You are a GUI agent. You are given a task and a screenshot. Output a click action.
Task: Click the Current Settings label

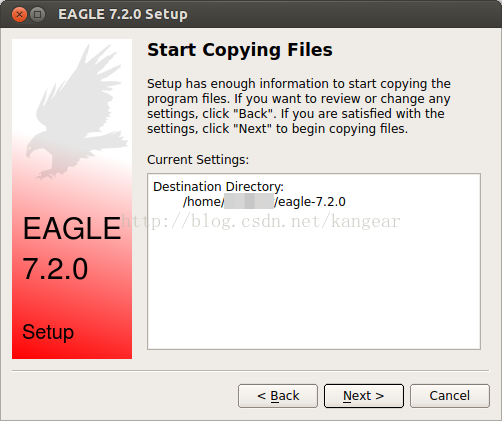(198, 160)
